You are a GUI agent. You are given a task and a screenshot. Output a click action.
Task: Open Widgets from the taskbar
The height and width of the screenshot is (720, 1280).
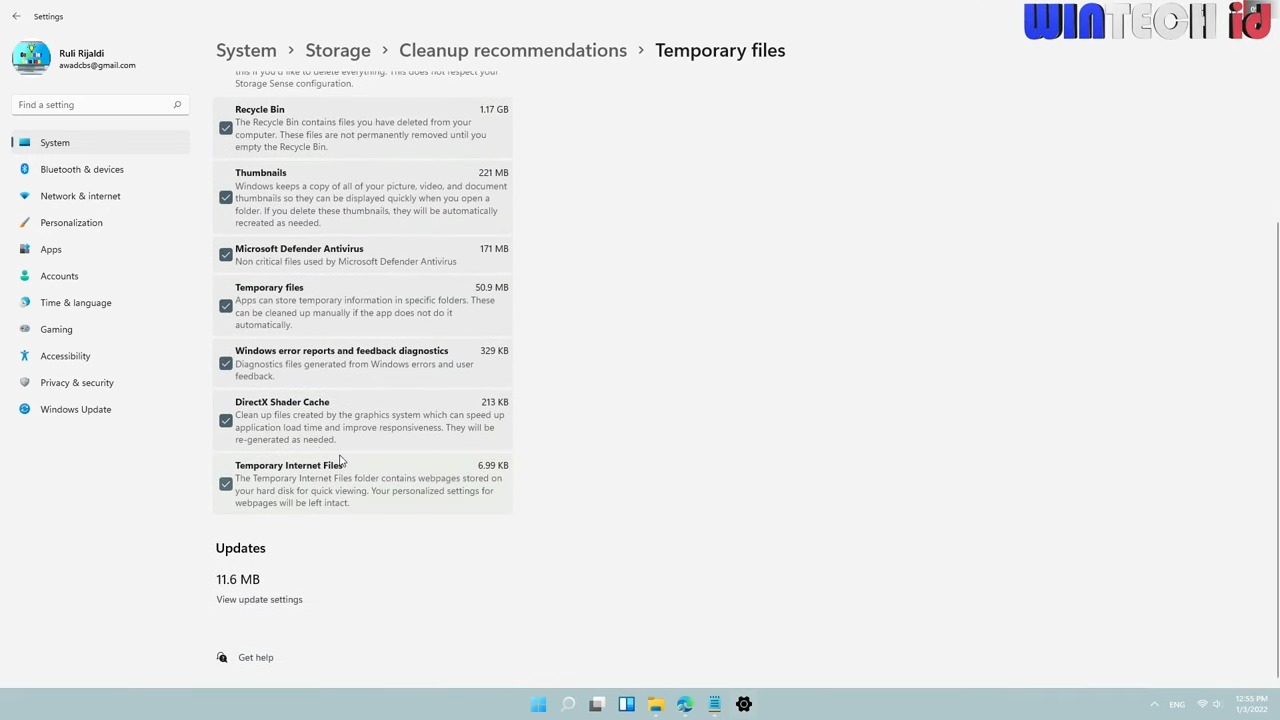(626, 704)
